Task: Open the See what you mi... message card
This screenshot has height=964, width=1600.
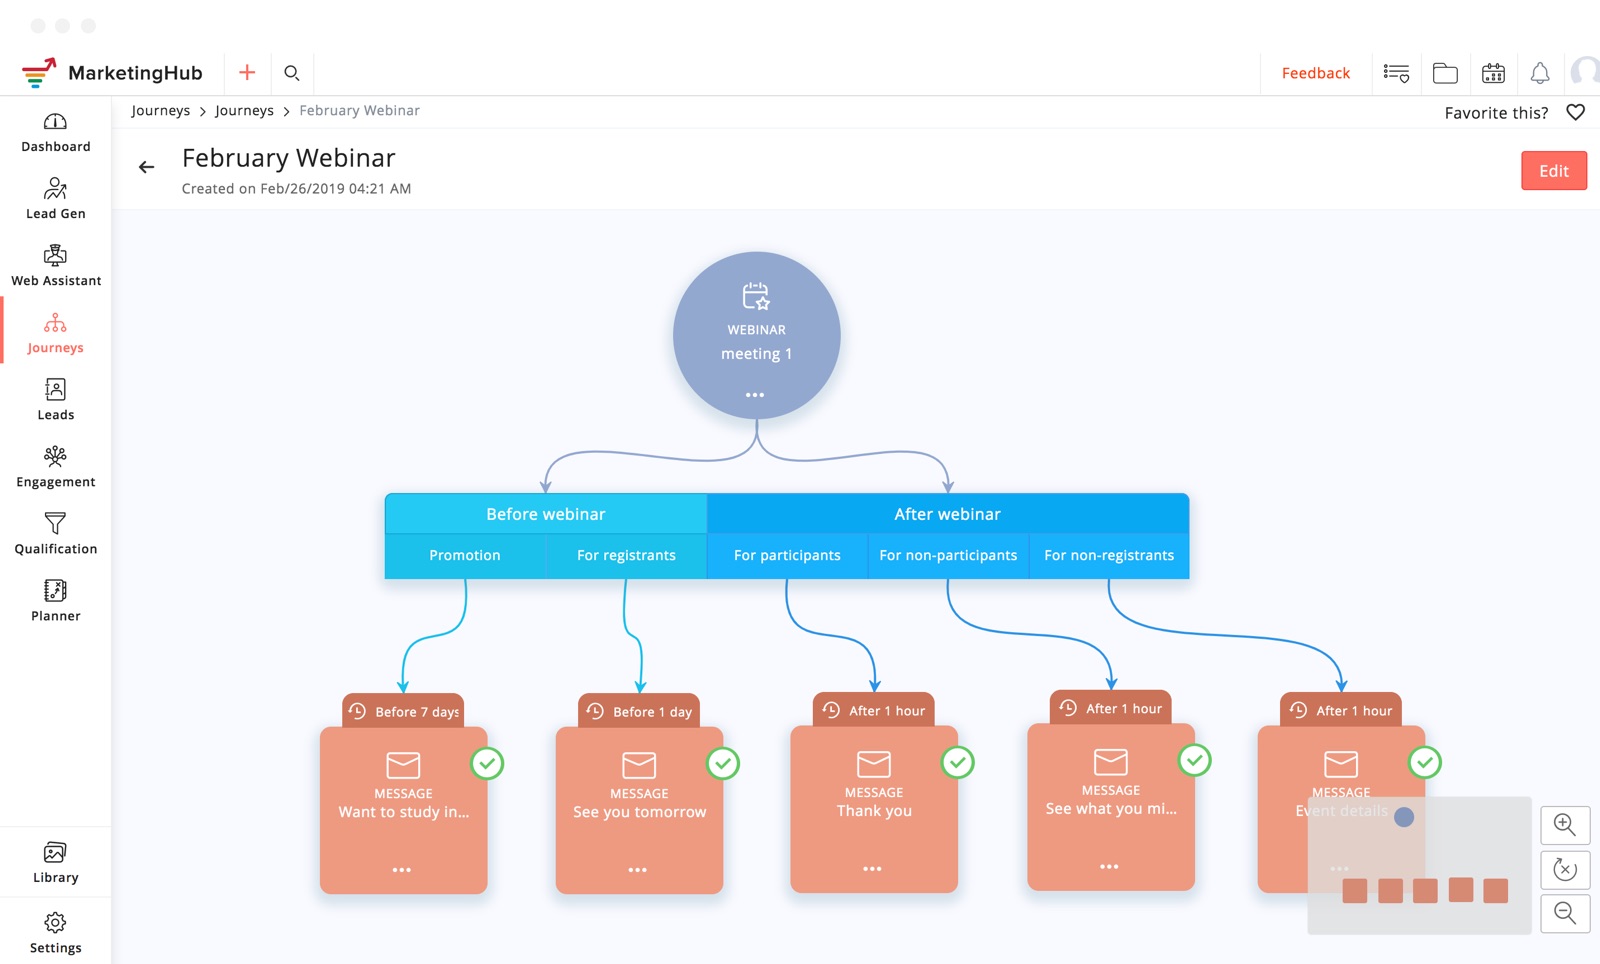Action: tap(1111, 807)
